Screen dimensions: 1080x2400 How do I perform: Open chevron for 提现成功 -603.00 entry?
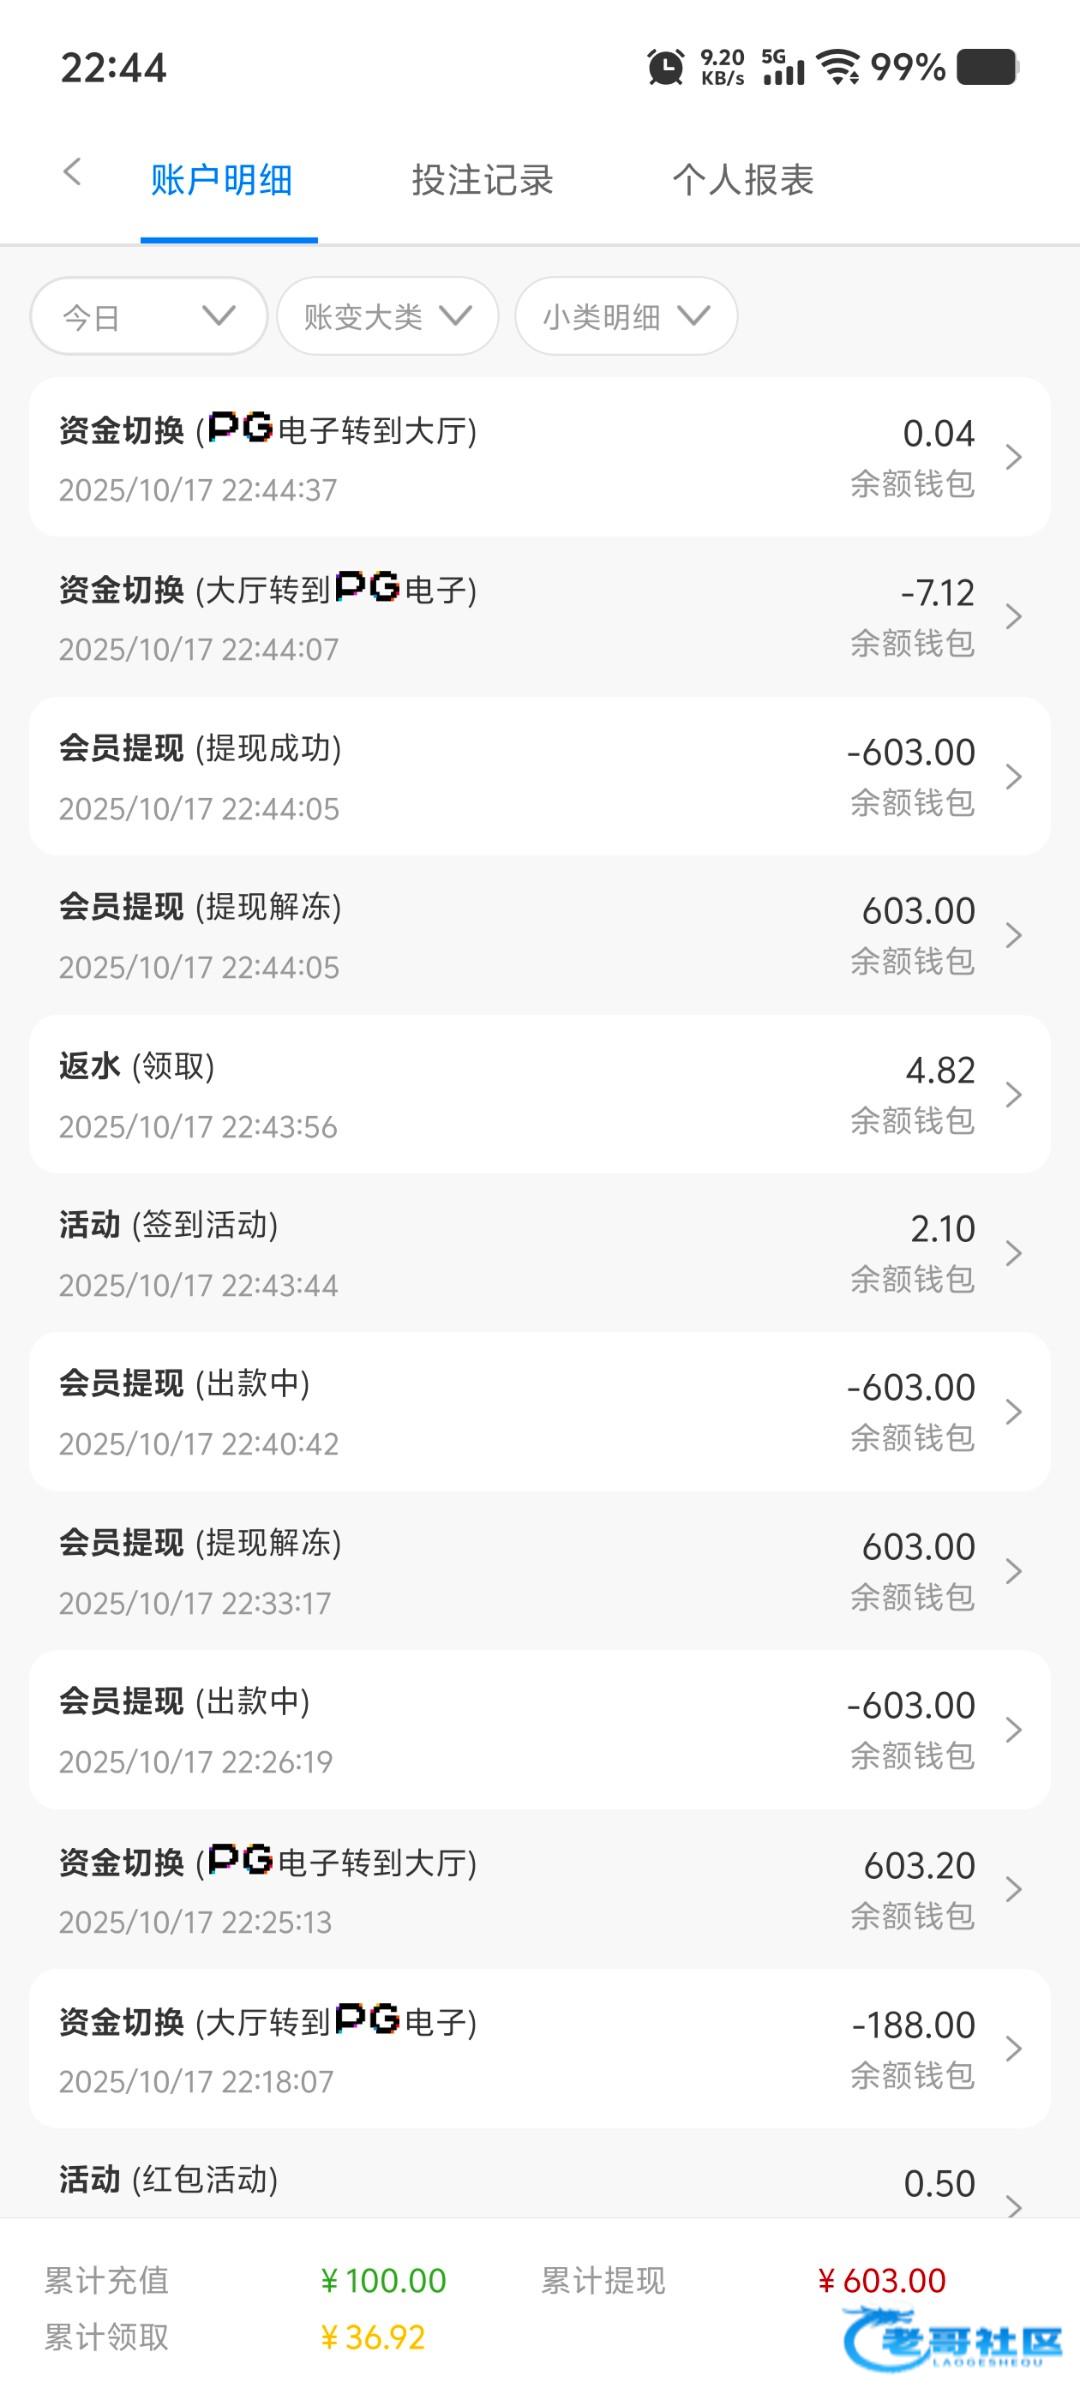coord(1013,776)
